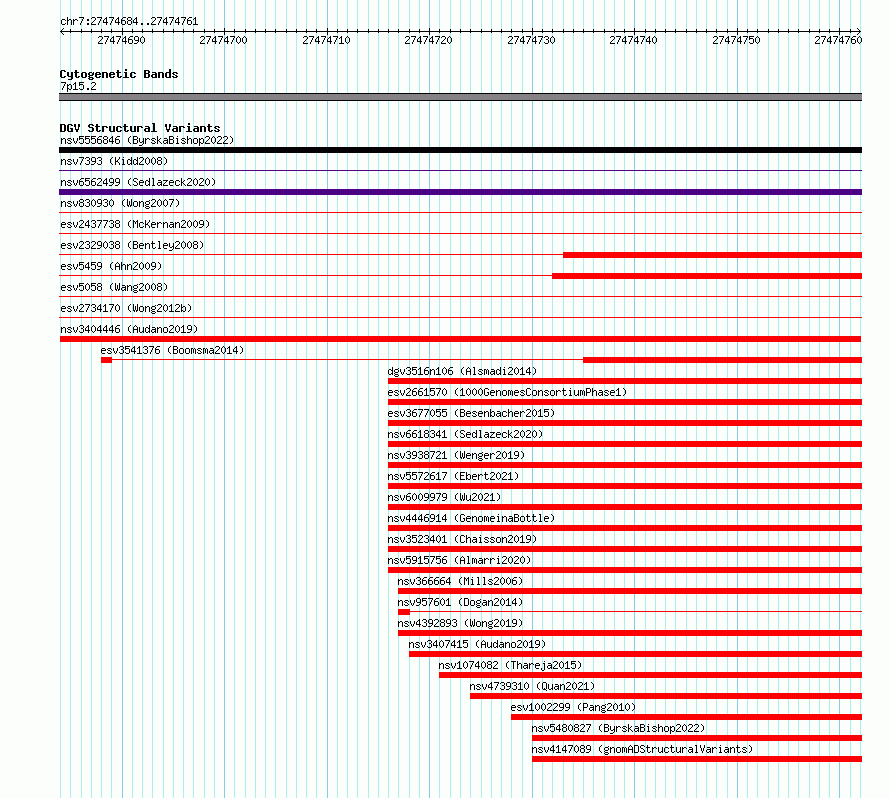Screen dimensions: 890x798
Task: Select the purple nsv6562499 variant bar
Action: click(460, 192)
